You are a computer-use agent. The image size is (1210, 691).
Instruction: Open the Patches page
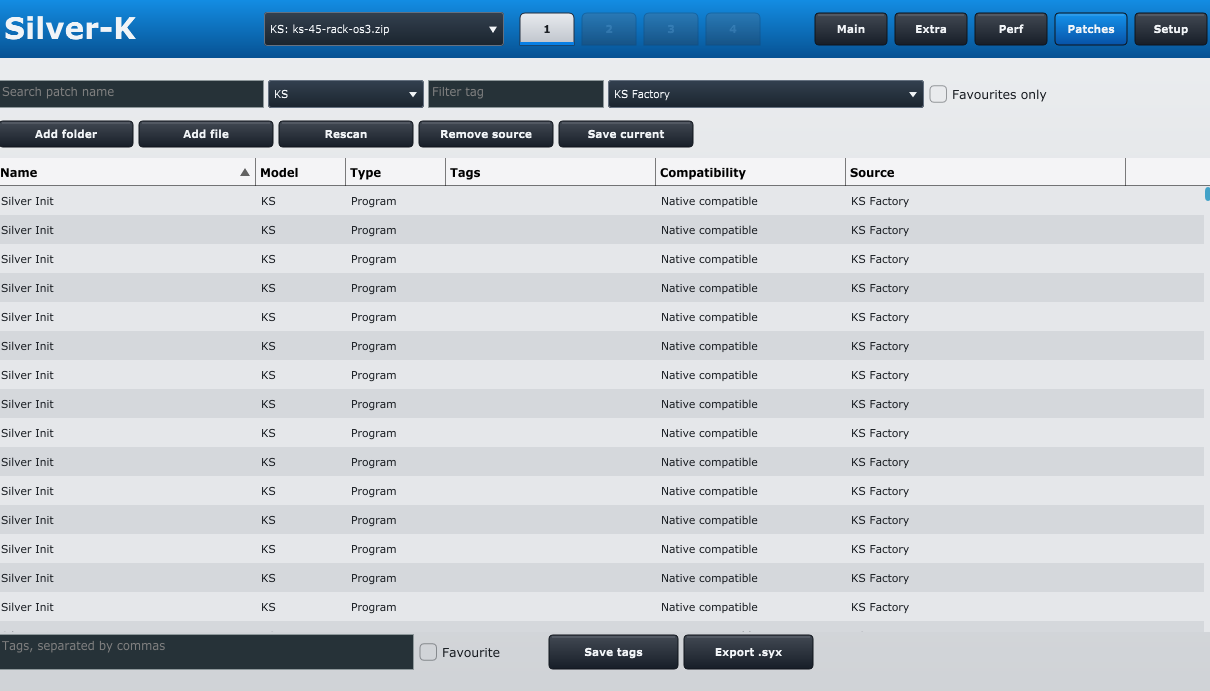coord(1091,29)
